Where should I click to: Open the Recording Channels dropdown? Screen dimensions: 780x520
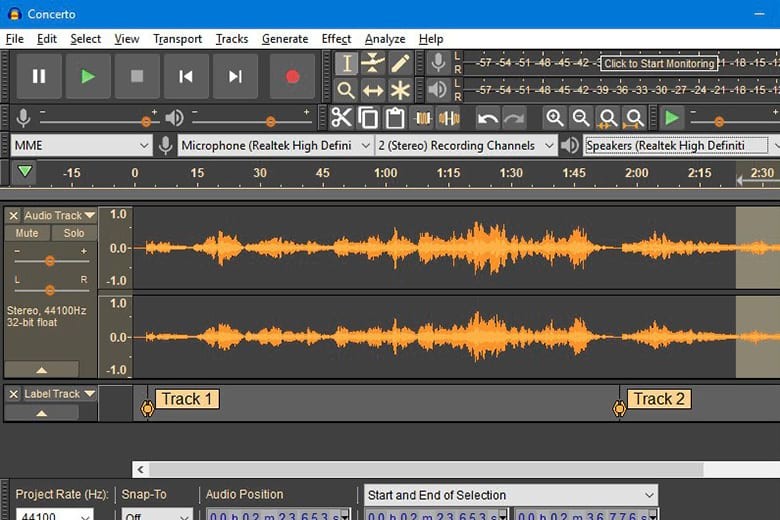pos(466,146)
